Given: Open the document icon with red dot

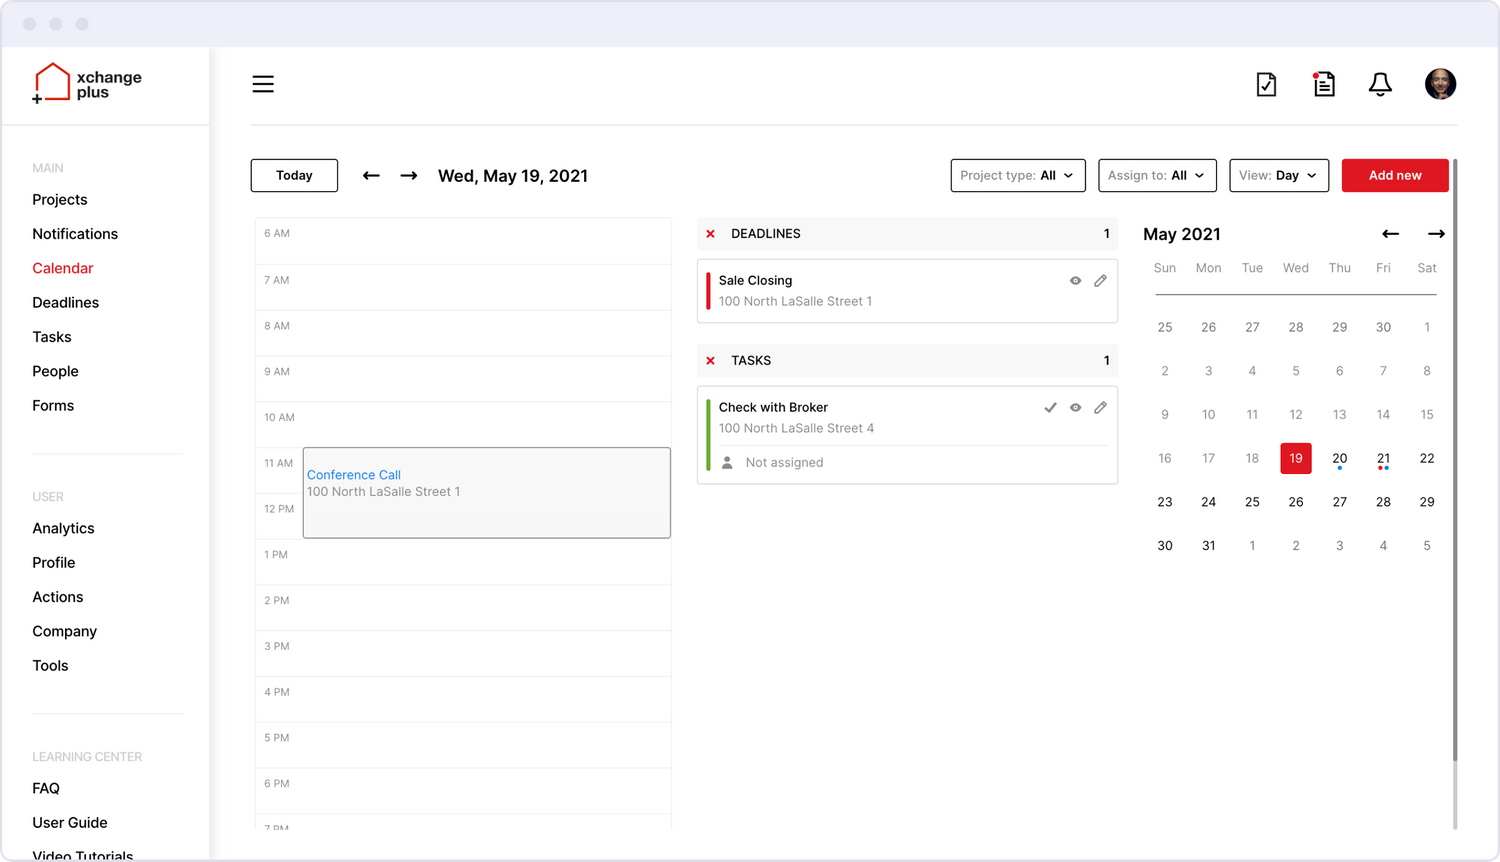Looking at the screenshot, I should (x=1324, y=84).
